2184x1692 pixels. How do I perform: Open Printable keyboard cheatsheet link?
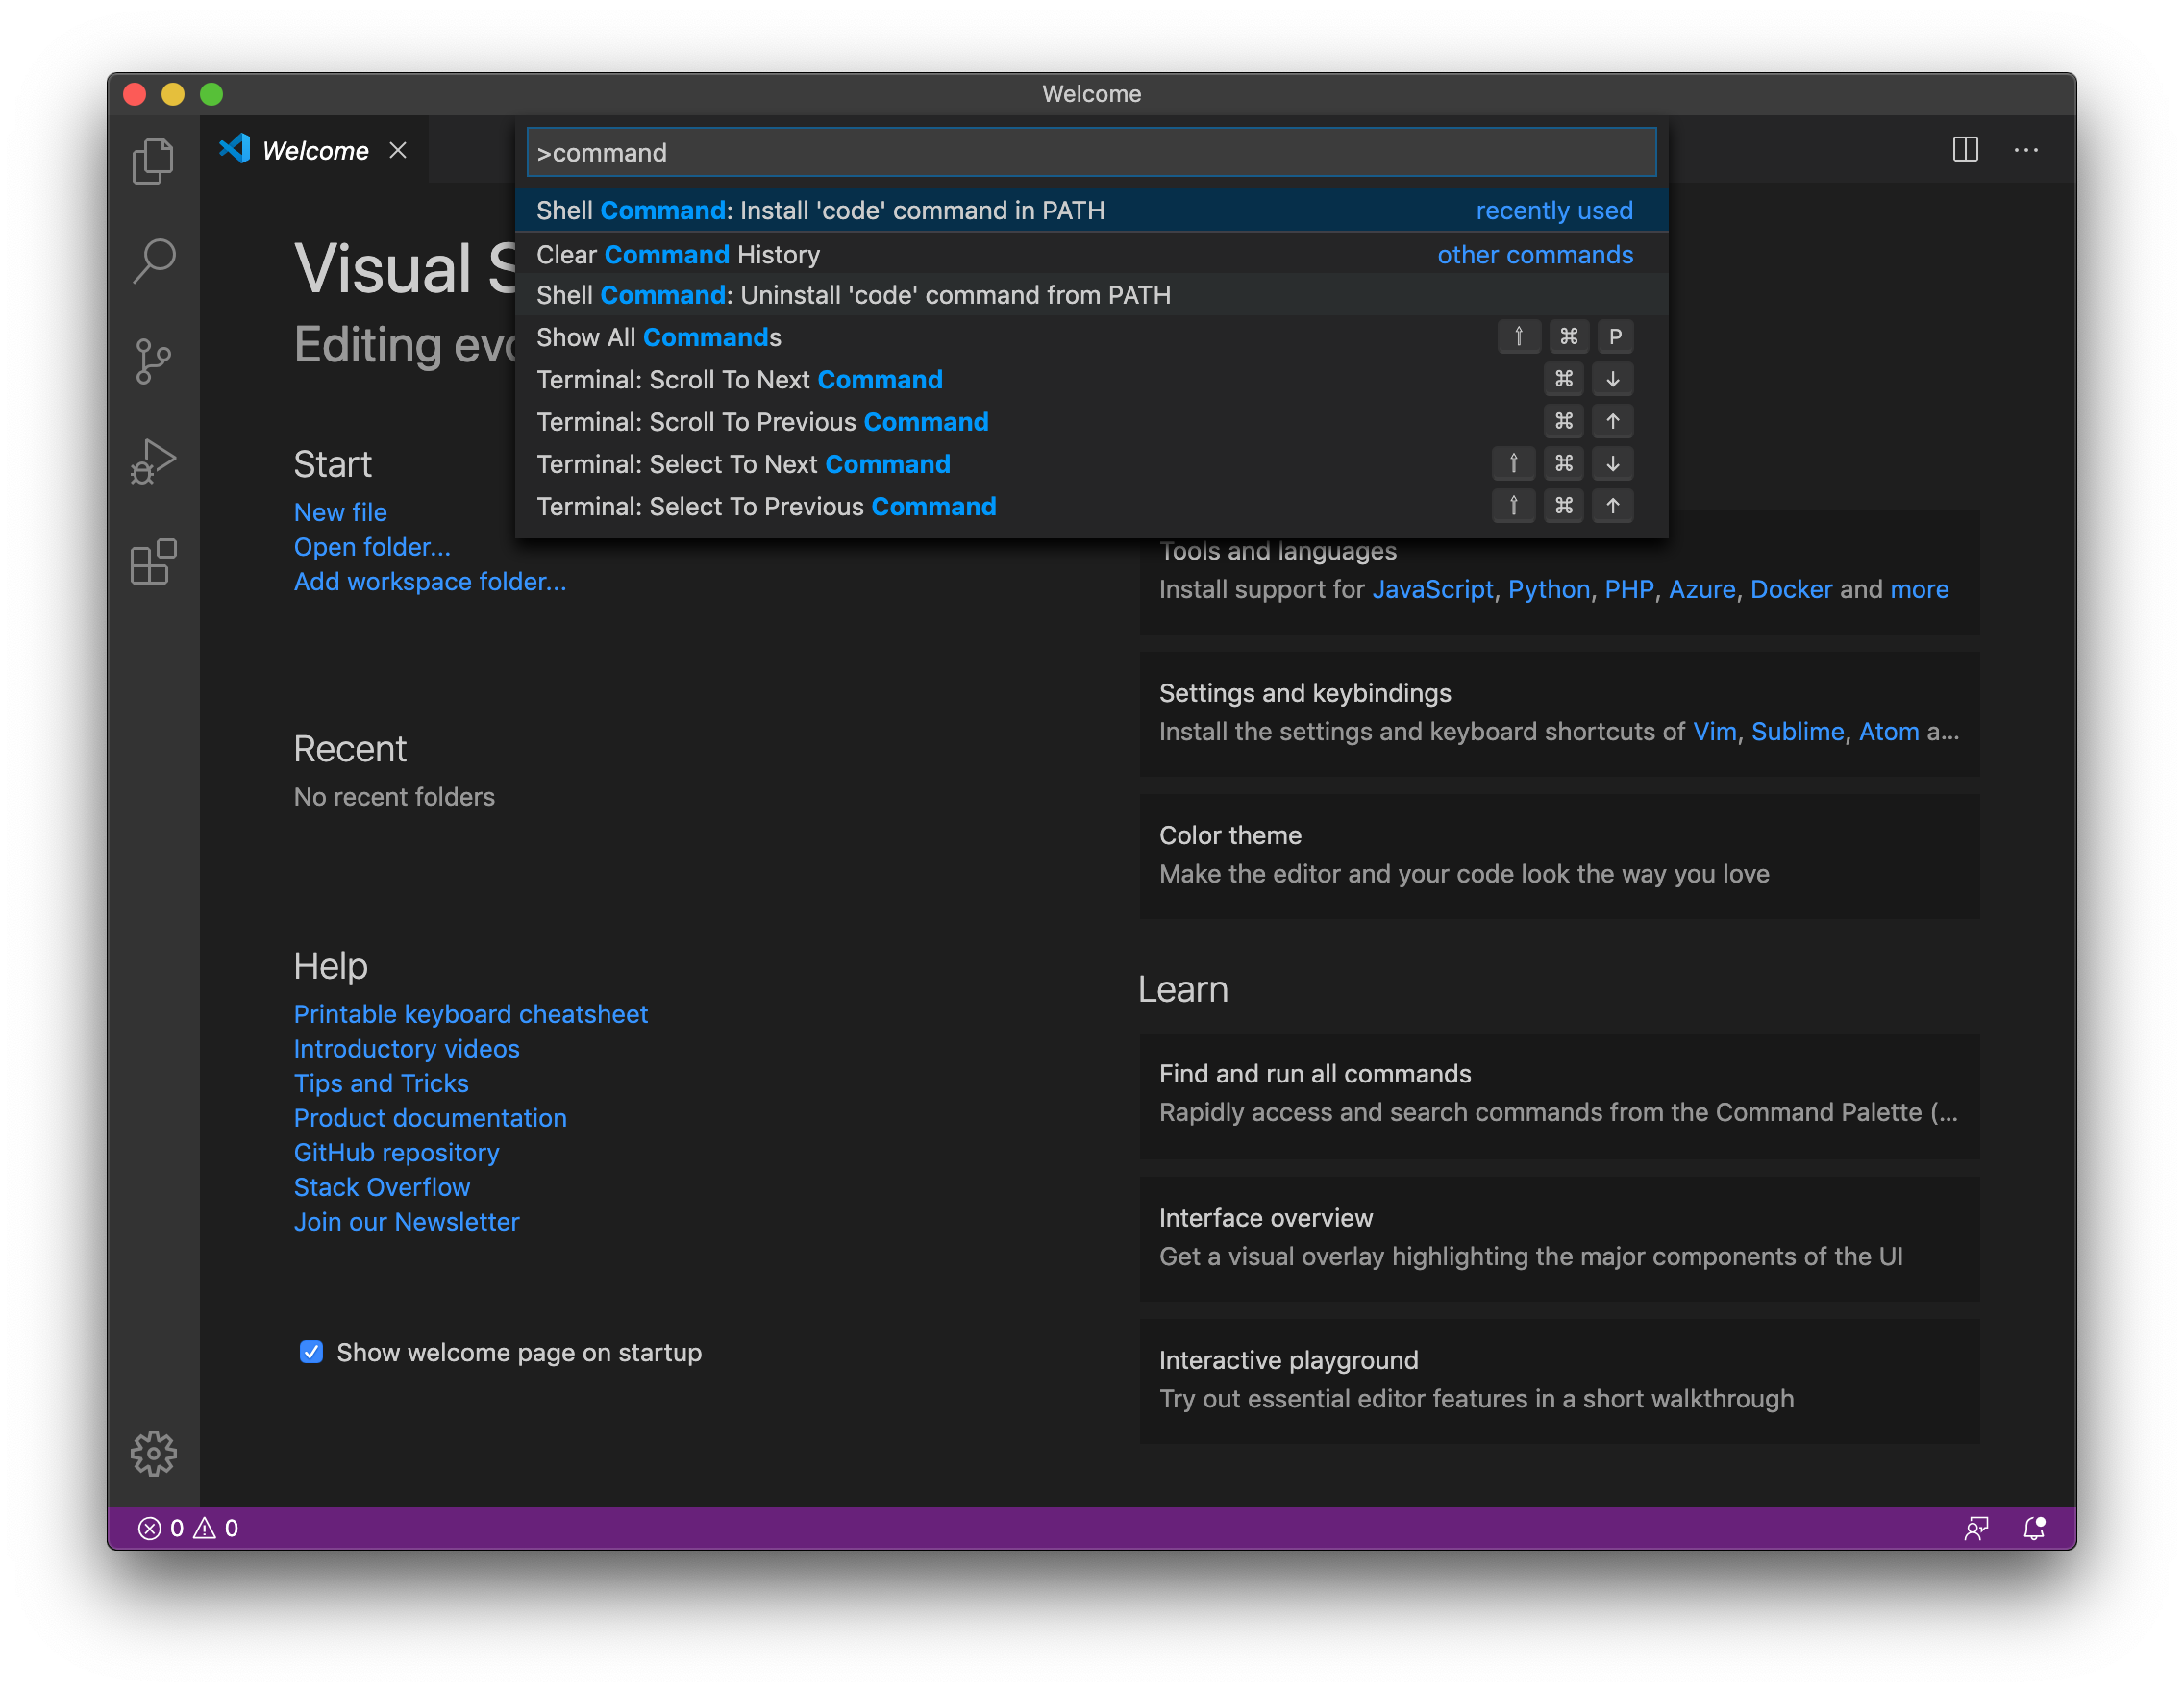(471, 1014)
